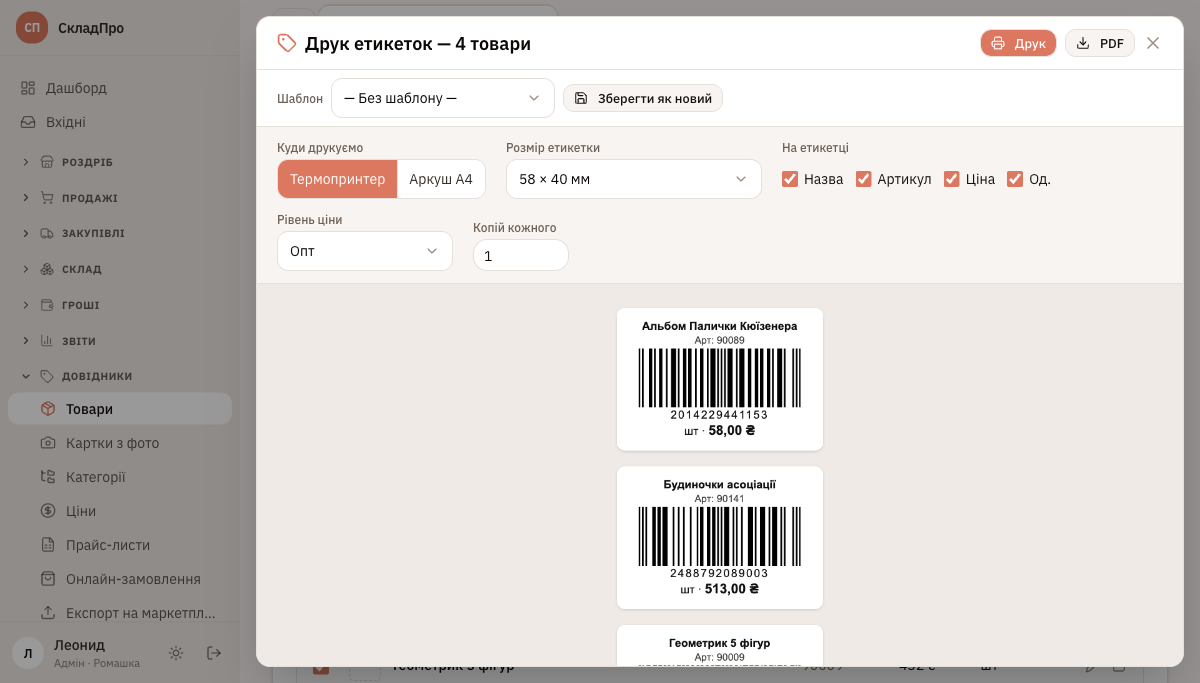Screen dimensions: 1200x683
Task: Expand the Роздріб section
Action: (x=120, y=162)
